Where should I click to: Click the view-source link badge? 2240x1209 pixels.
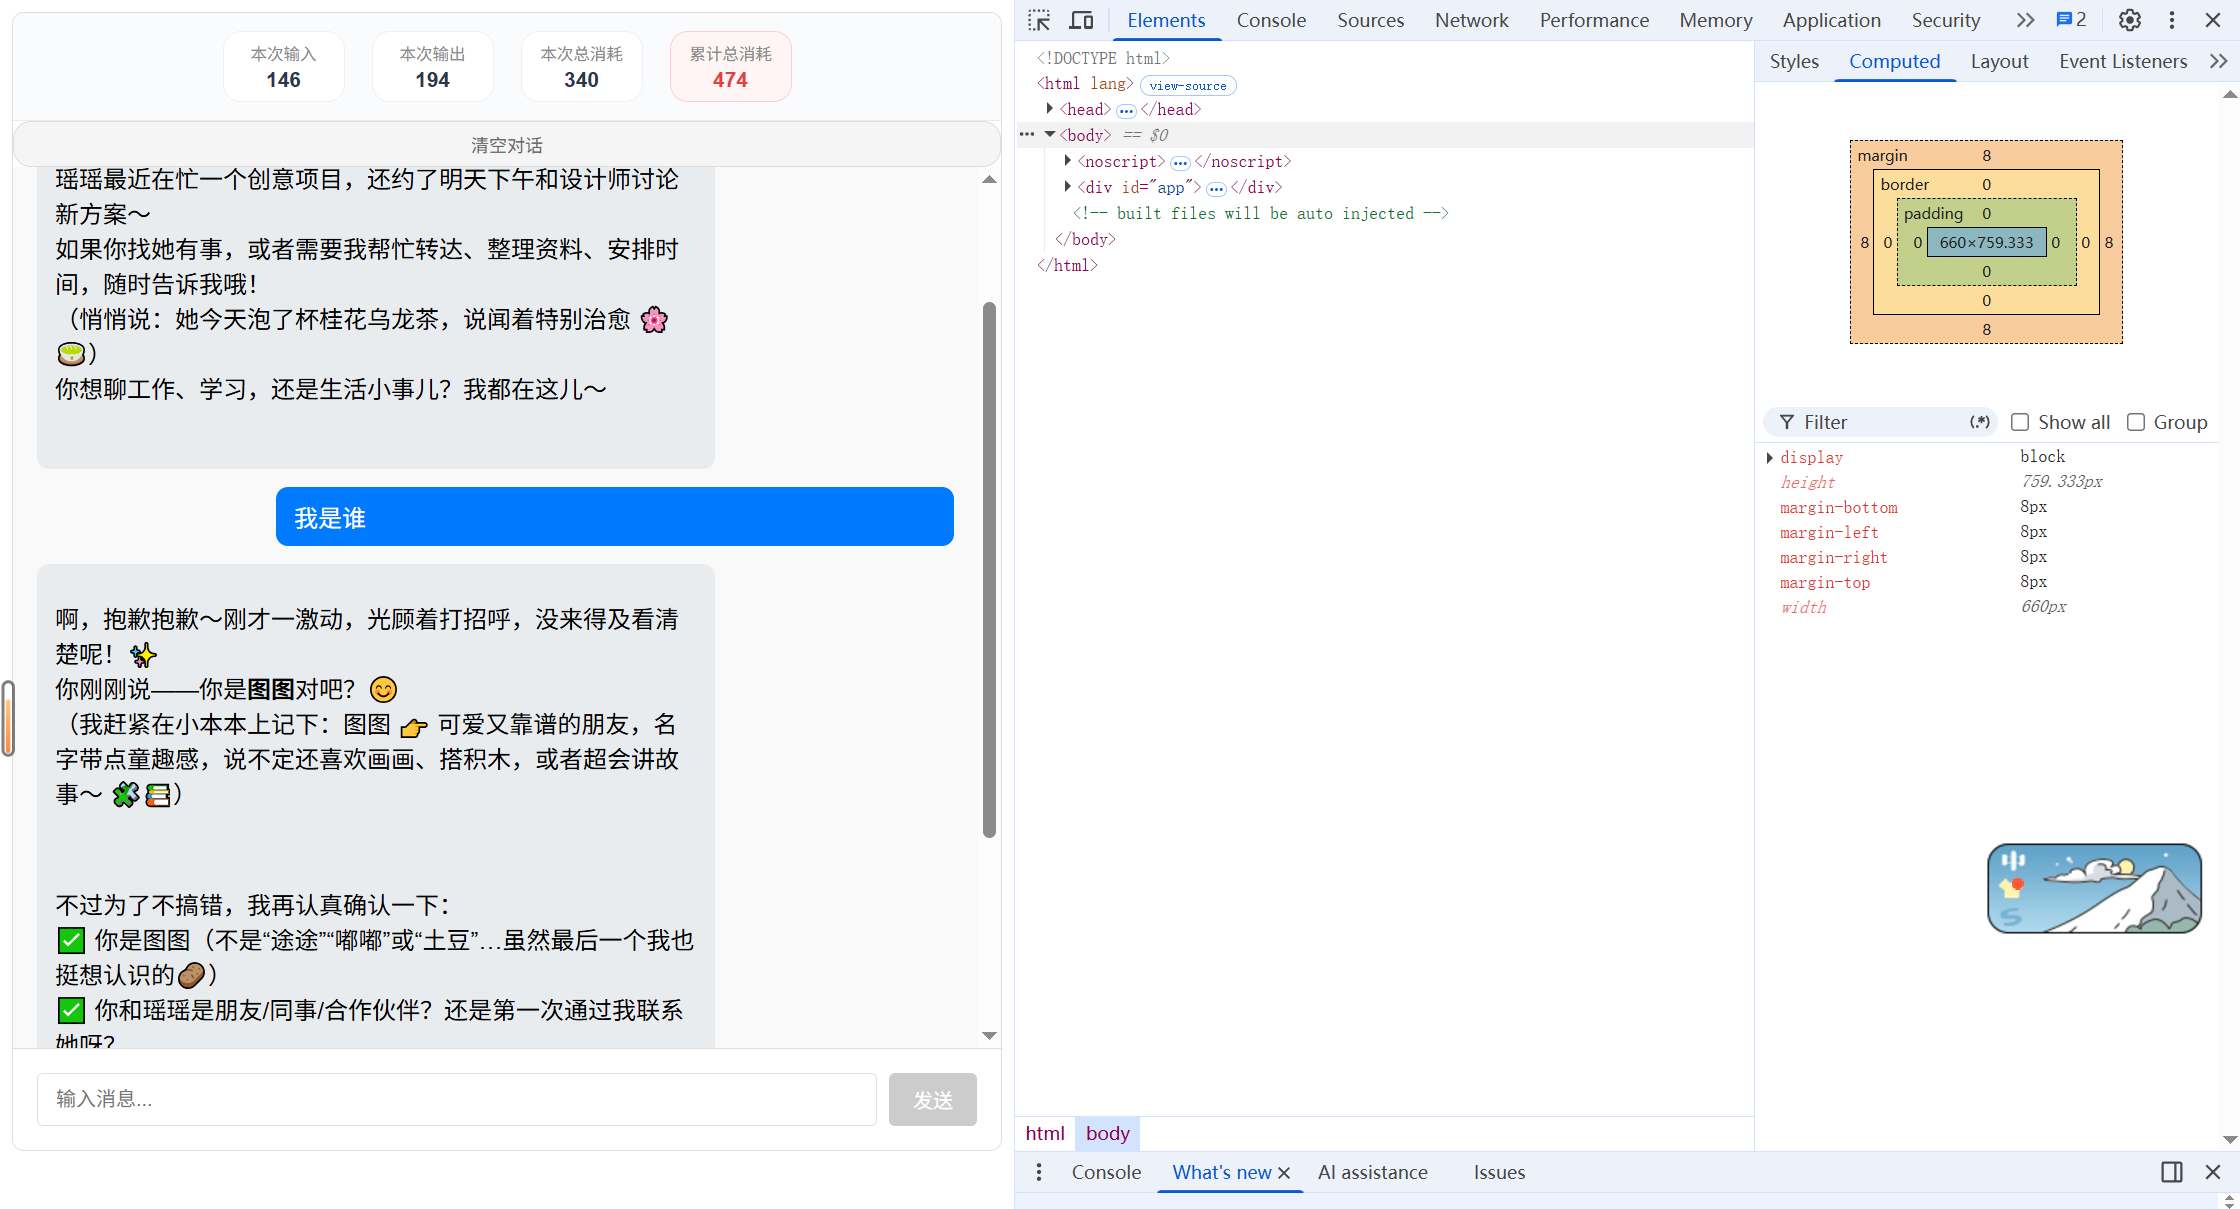tap(1188, 86)
